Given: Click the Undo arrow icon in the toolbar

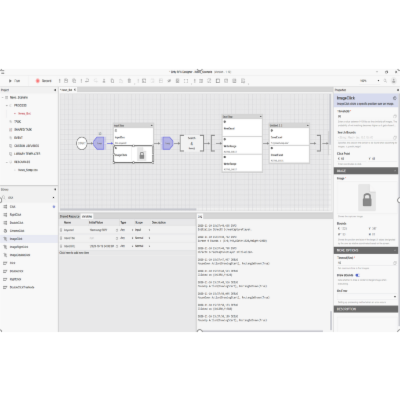Looking at the screenshot, I should click(87, 81).
